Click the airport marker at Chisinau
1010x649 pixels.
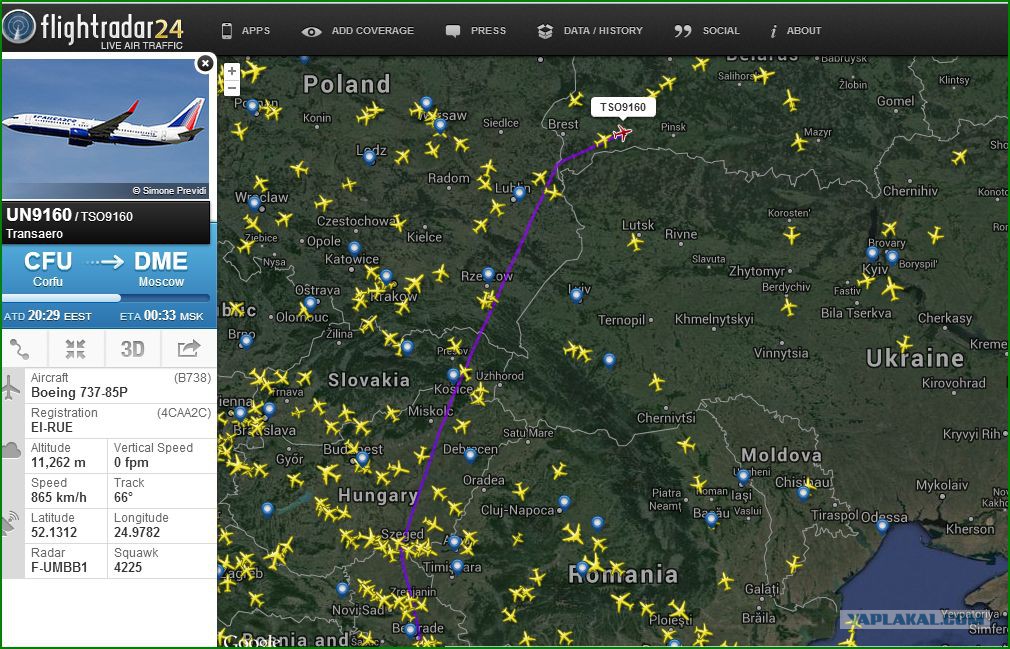pos(803,493)
